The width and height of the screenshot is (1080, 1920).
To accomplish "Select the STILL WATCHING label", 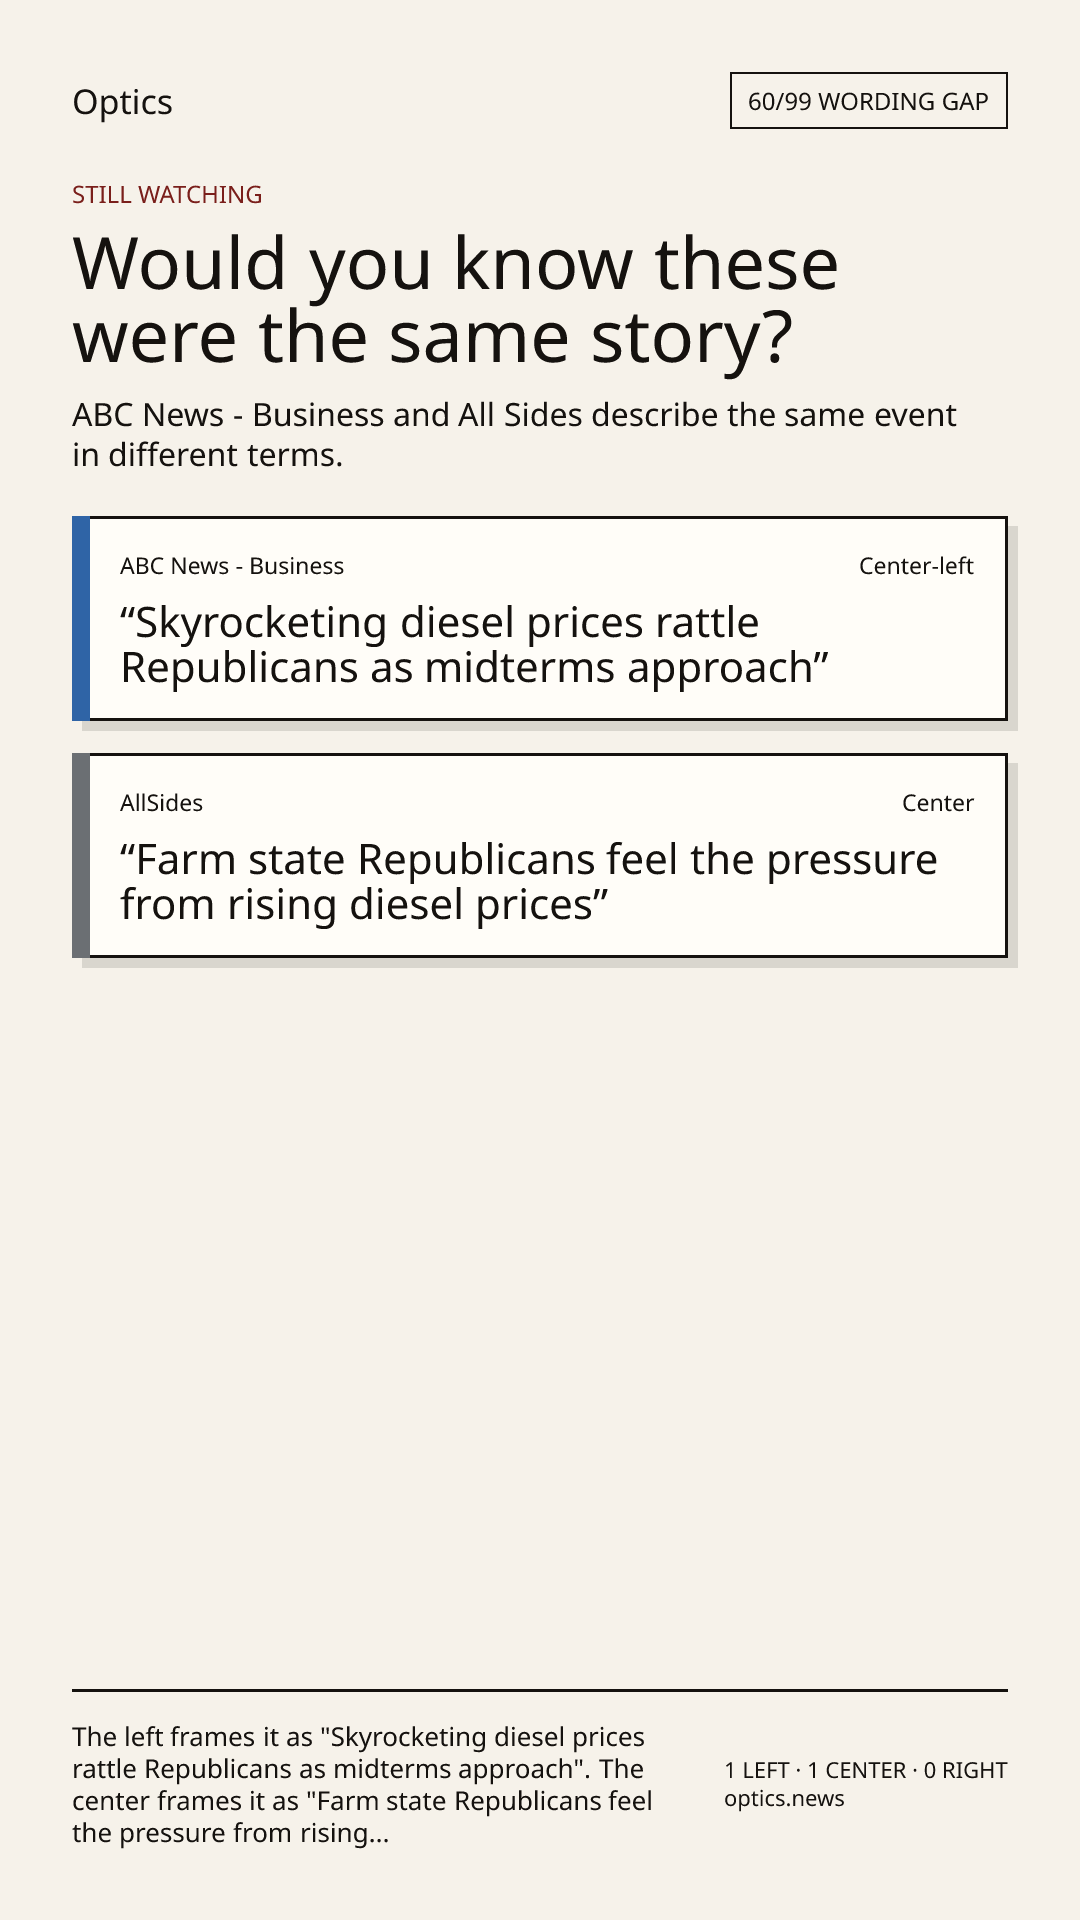I will pos(167,195).
